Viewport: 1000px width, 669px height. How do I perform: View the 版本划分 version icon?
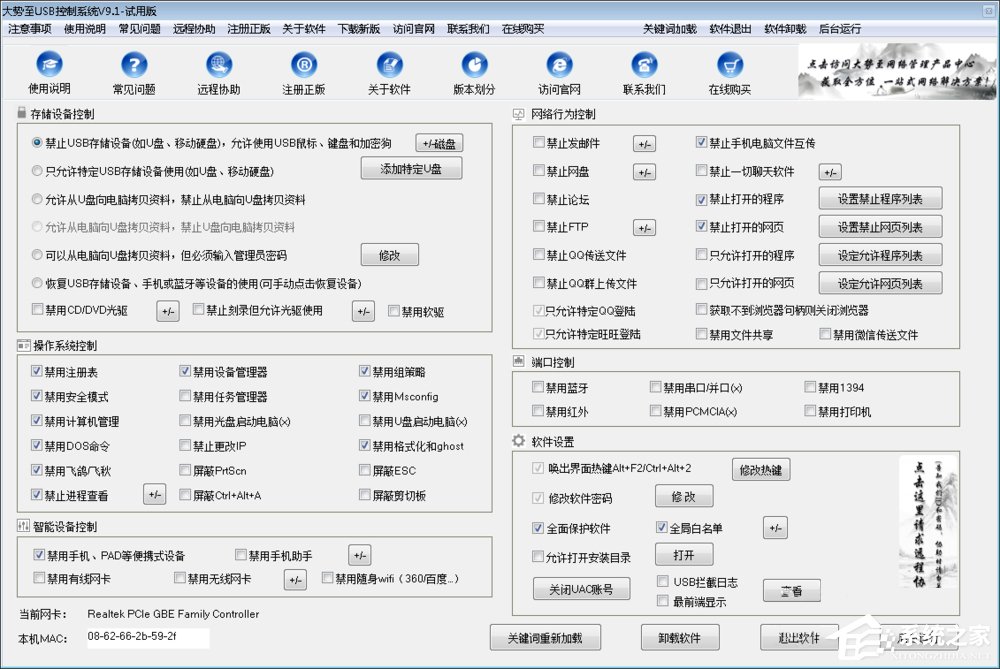pos(473,72)
